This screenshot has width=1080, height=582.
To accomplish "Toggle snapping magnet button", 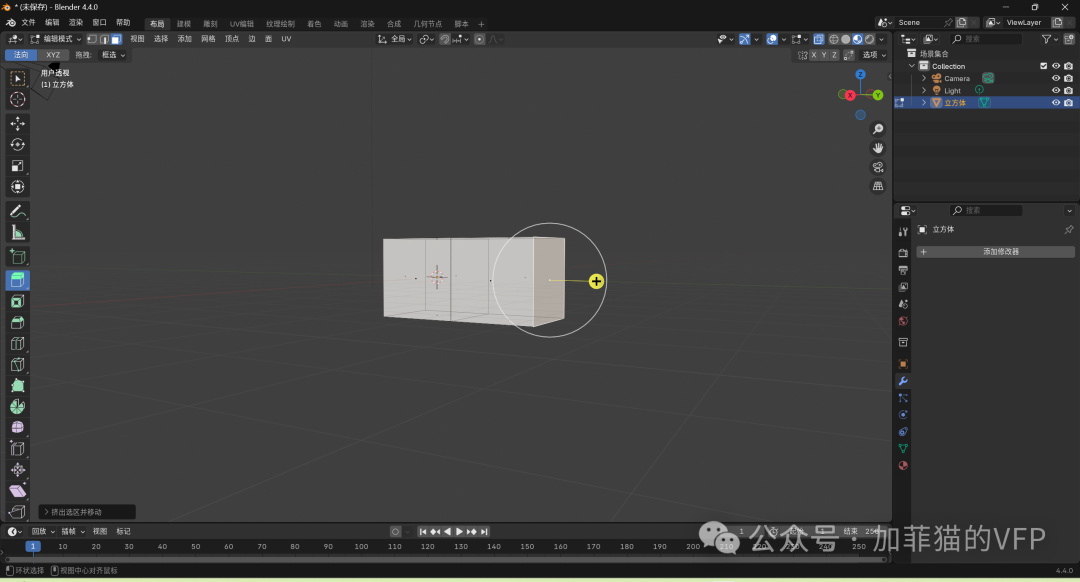I will click(x=444, y=39).
